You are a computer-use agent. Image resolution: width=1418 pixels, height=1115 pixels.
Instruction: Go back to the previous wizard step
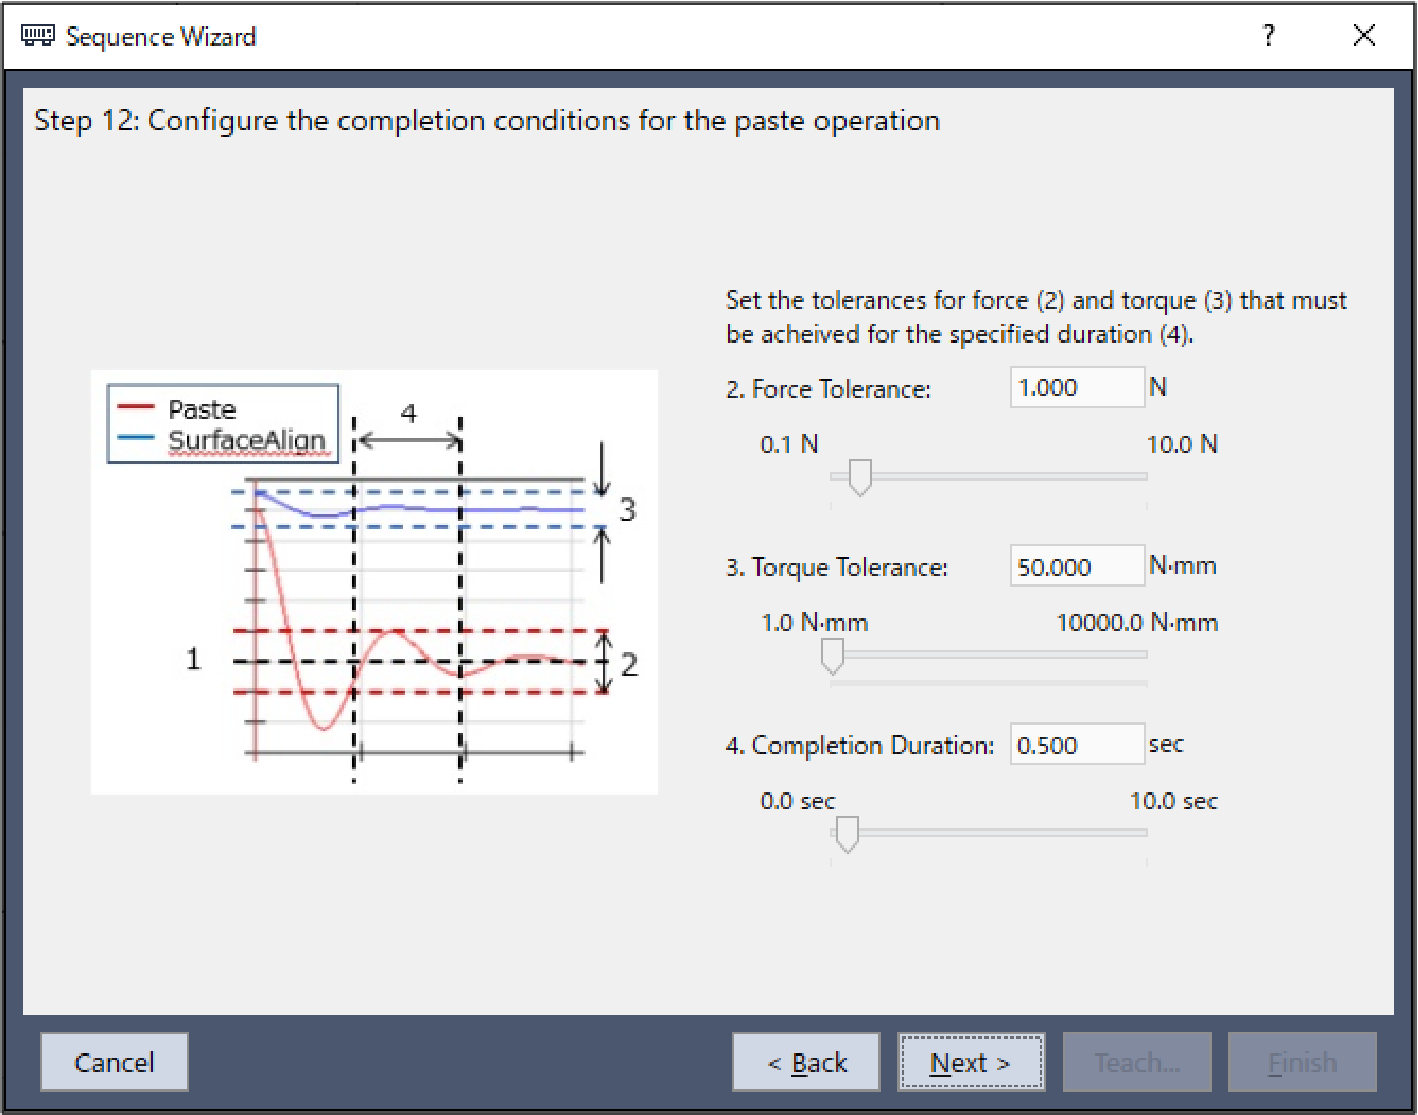tap(806, 1062)
